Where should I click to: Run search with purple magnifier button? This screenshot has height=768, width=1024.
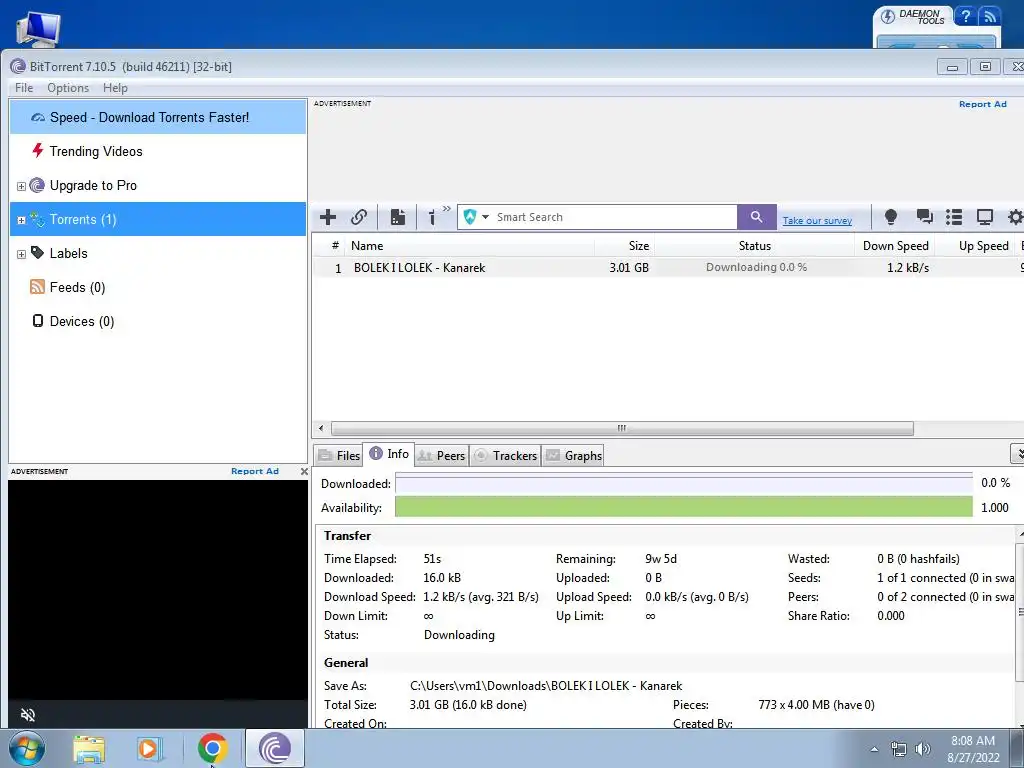[756, 217]
